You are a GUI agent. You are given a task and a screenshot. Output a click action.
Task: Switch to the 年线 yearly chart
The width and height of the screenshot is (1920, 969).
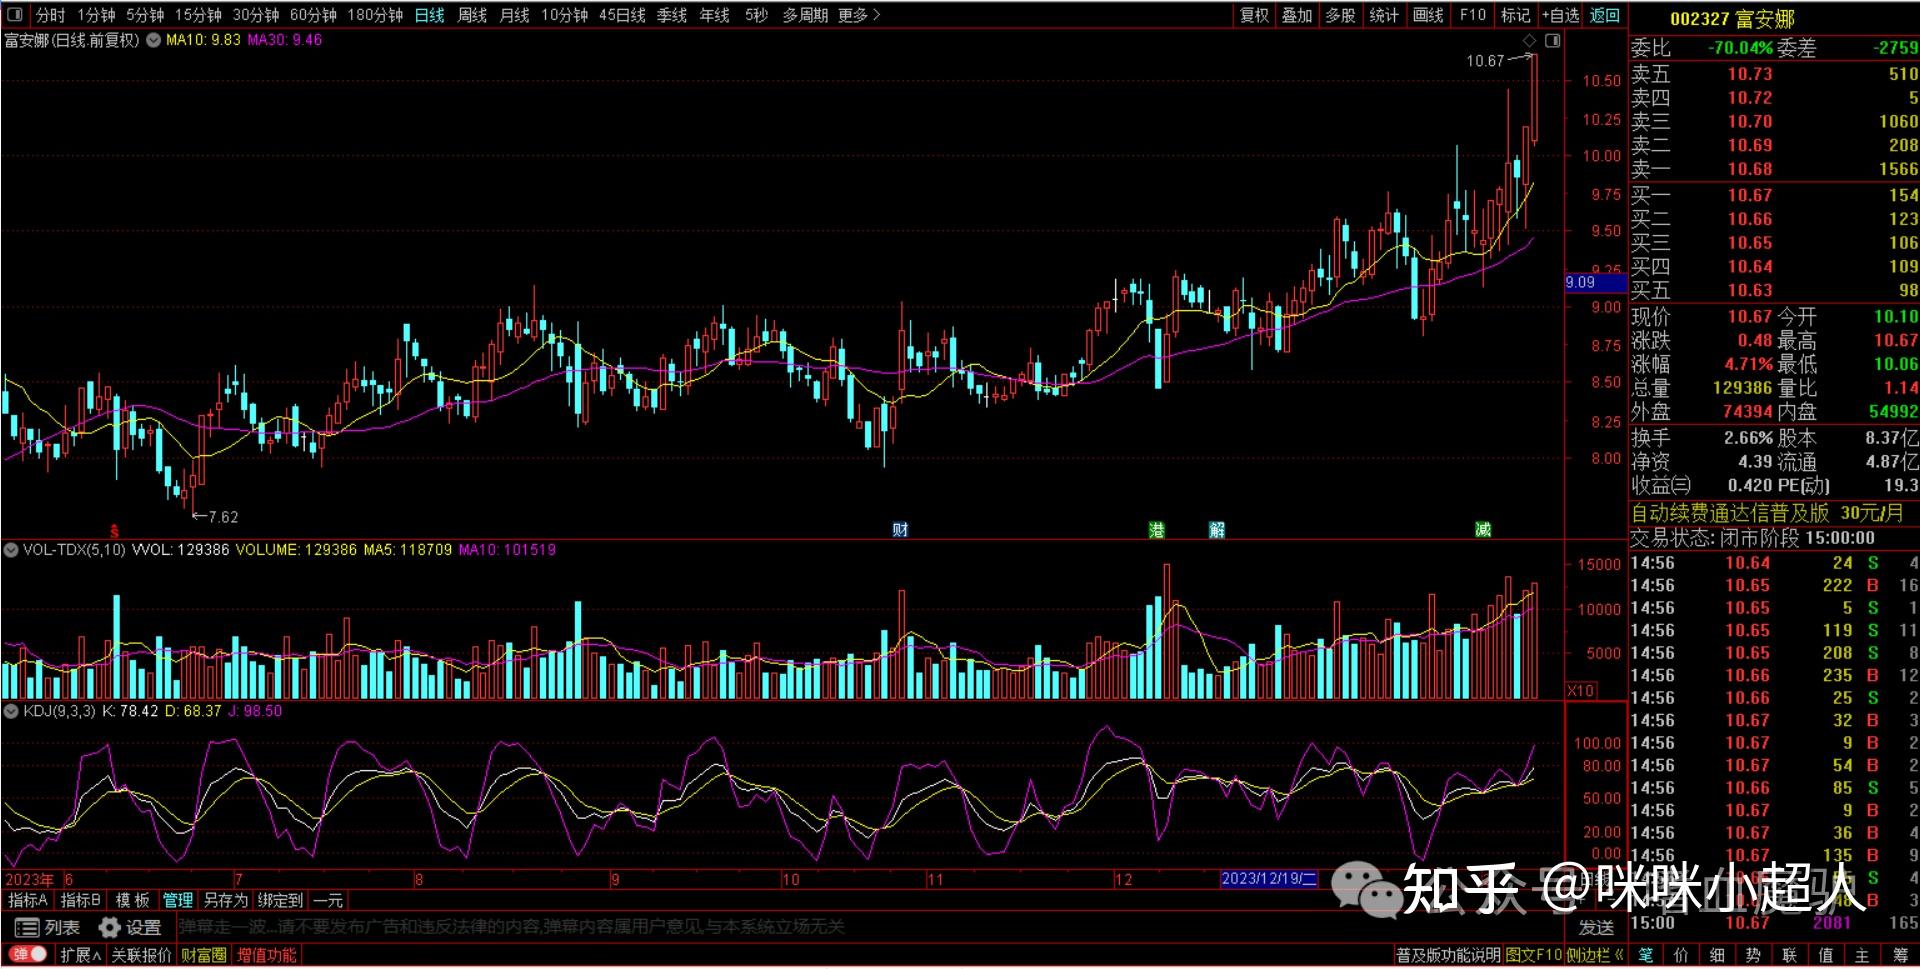click(715, 15)
